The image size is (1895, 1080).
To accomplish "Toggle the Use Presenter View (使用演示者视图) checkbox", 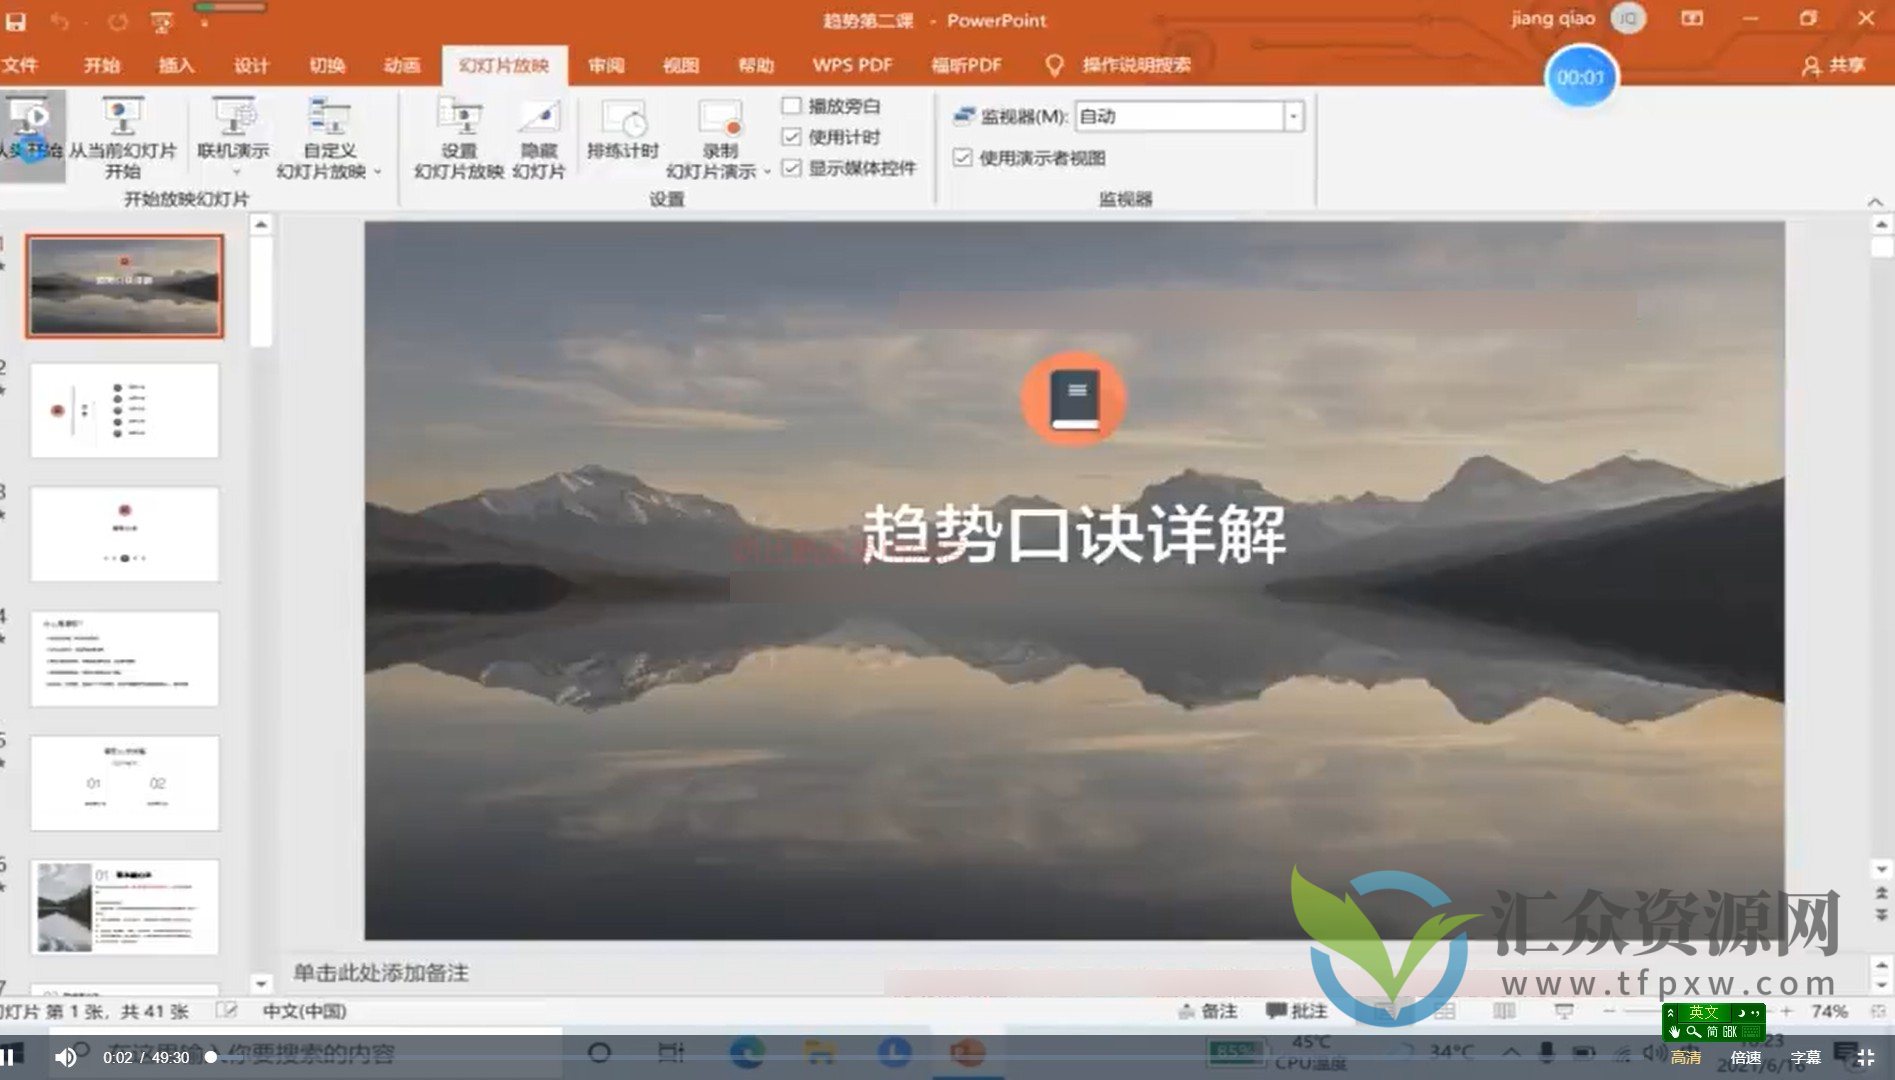I will (963, 158).
